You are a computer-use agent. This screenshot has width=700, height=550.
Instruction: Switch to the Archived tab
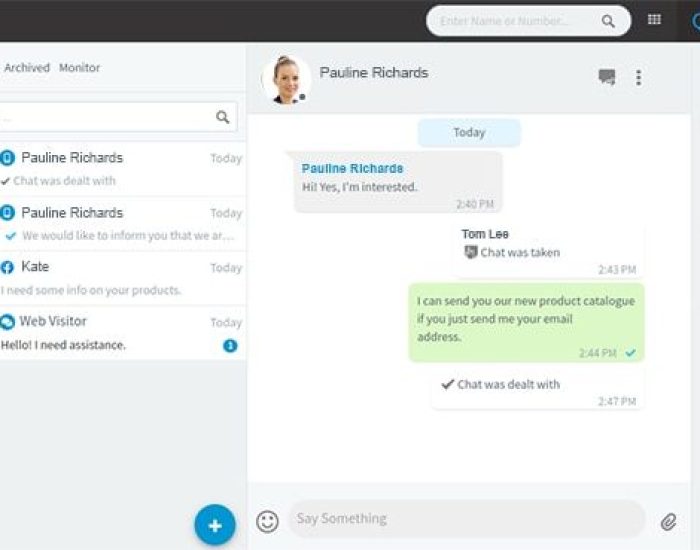coord(27,68)
